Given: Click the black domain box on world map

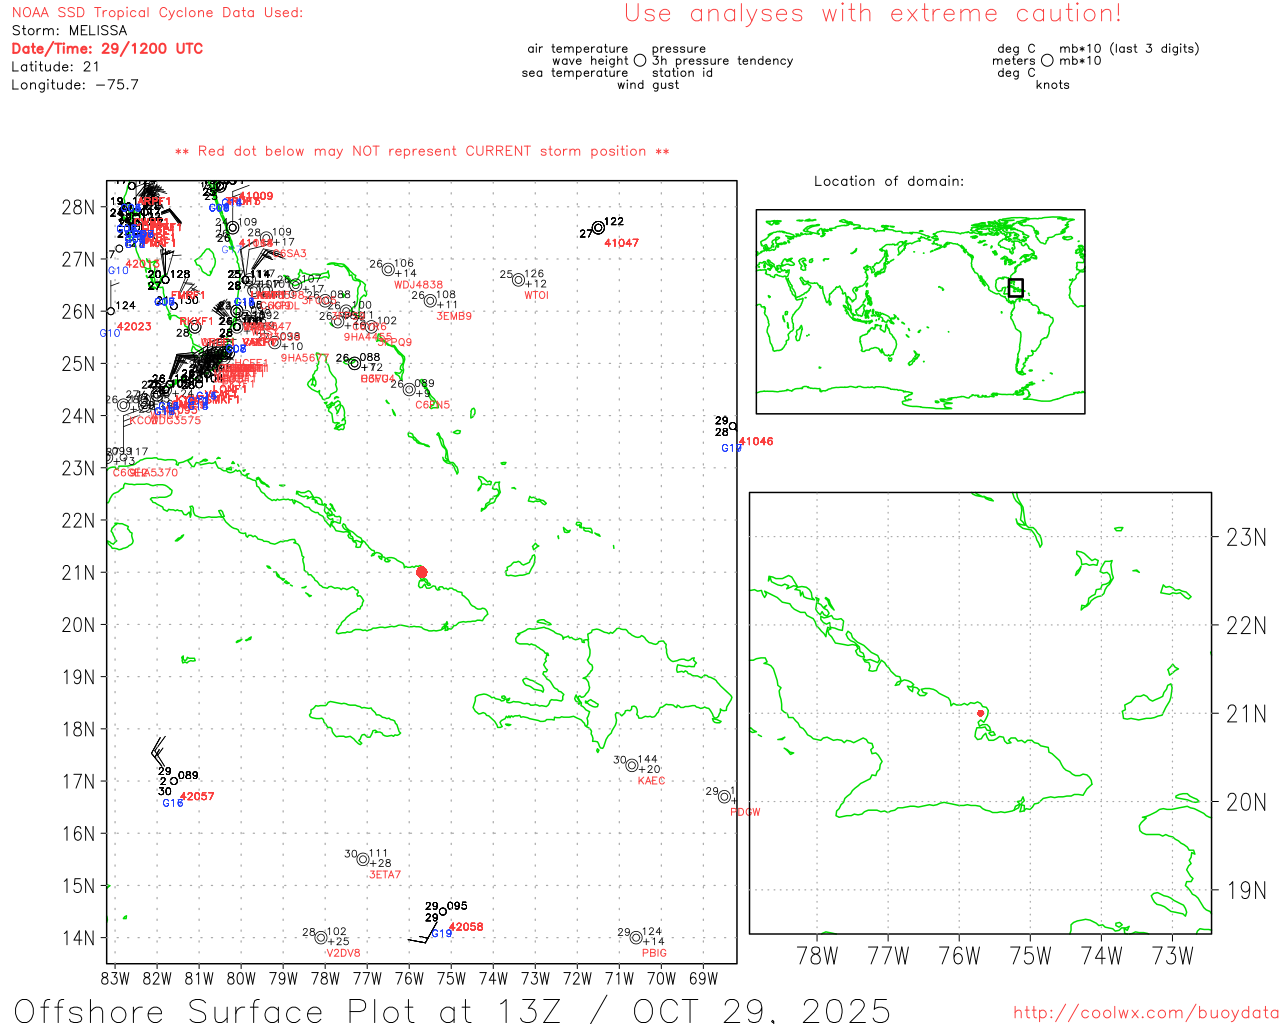Looking at the screenshot, I should tap(1015, 288).
